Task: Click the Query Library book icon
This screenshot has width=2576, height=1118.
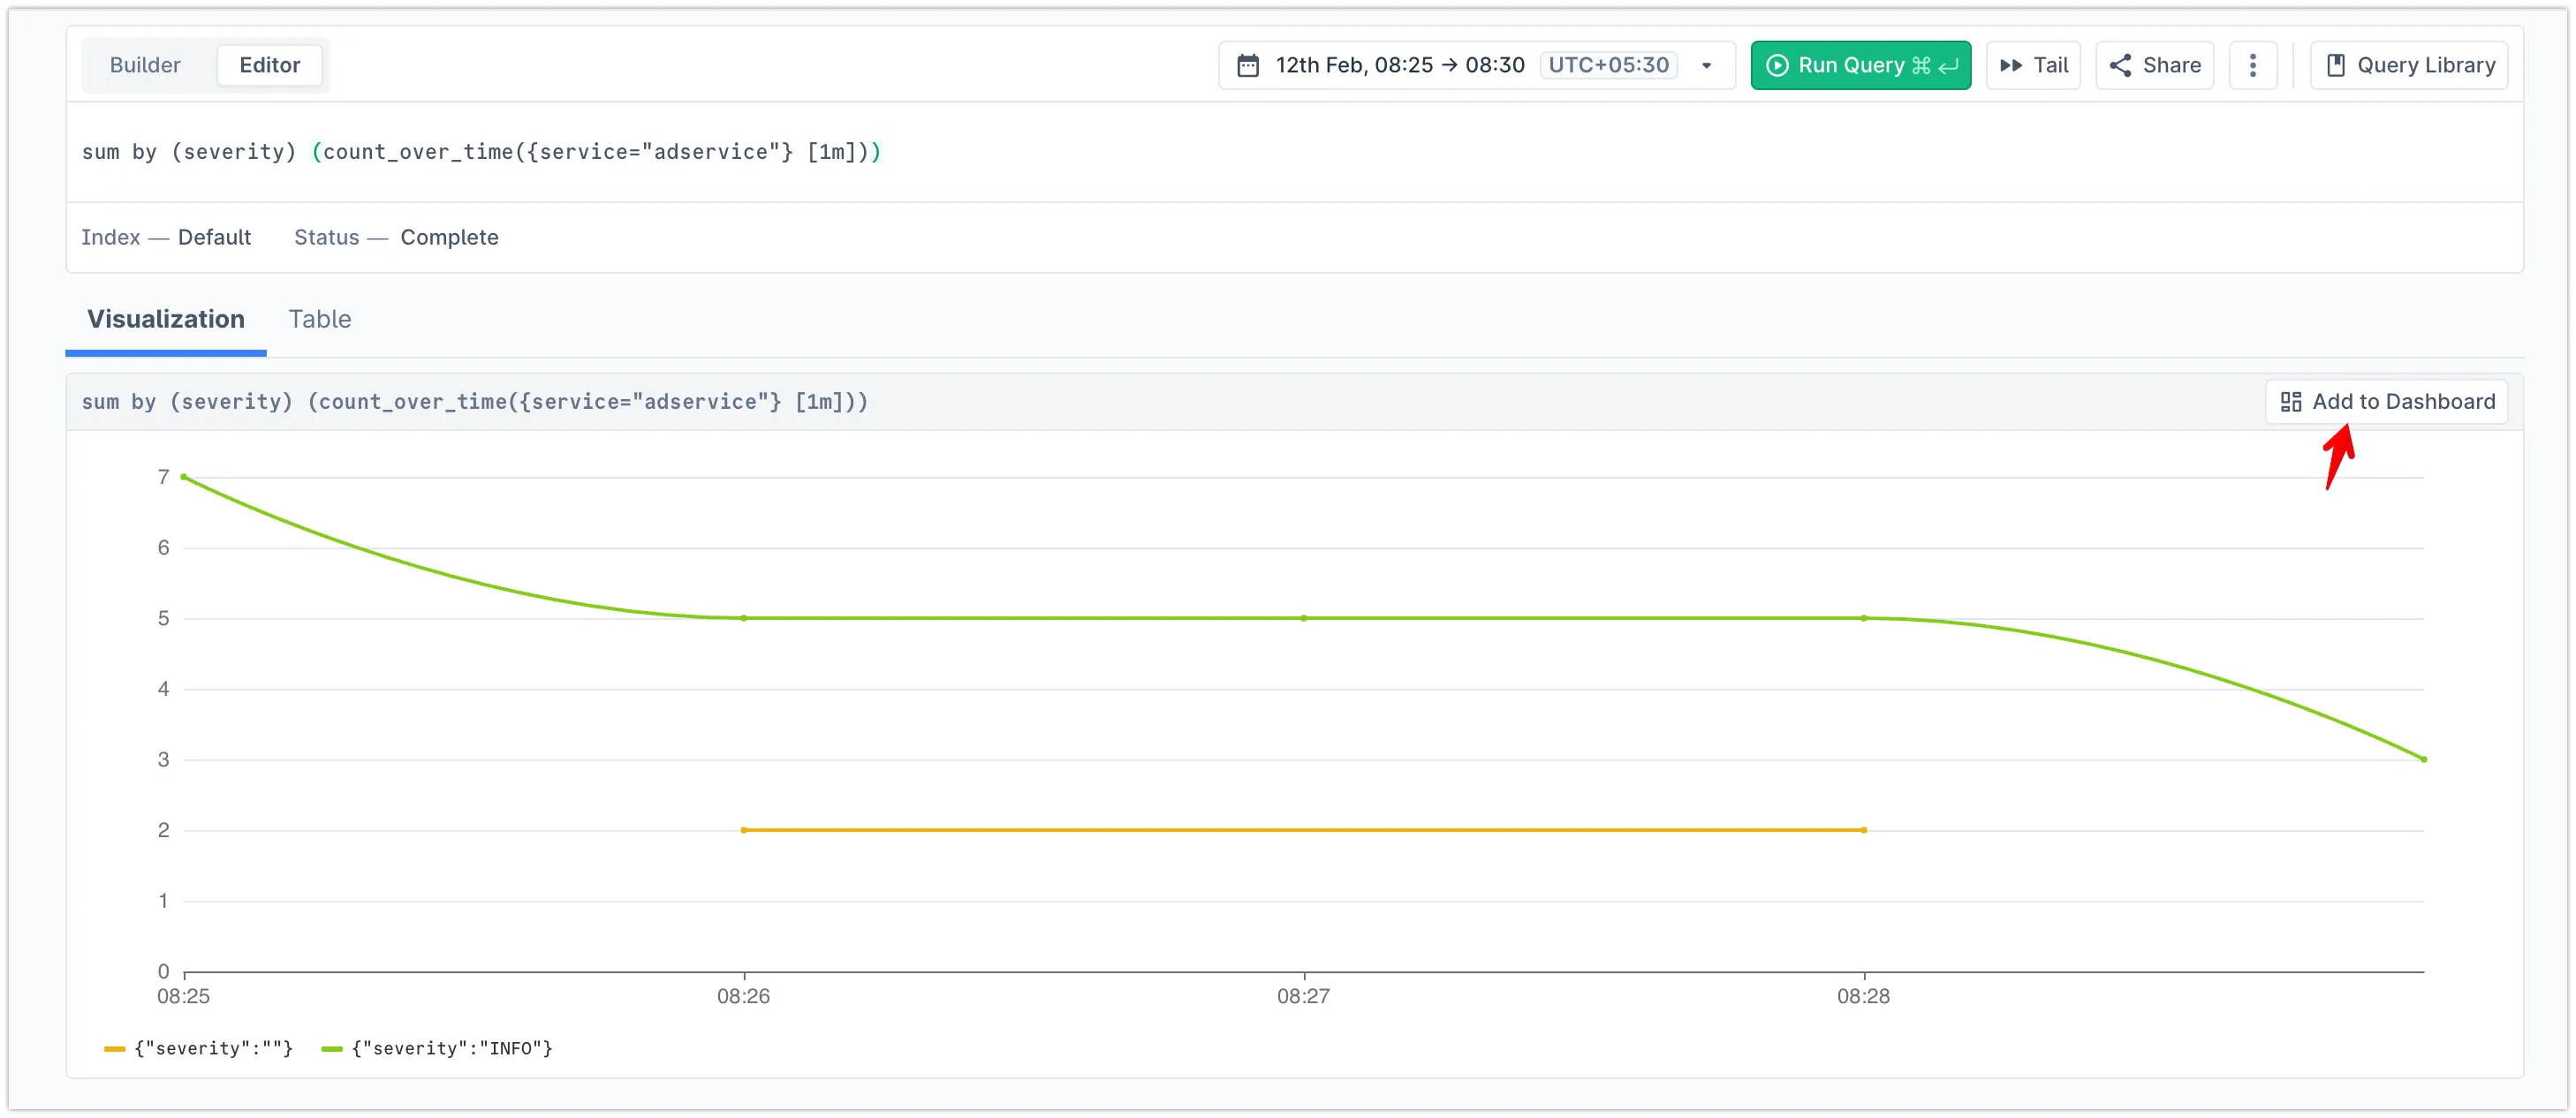Action: [2335, 66]
